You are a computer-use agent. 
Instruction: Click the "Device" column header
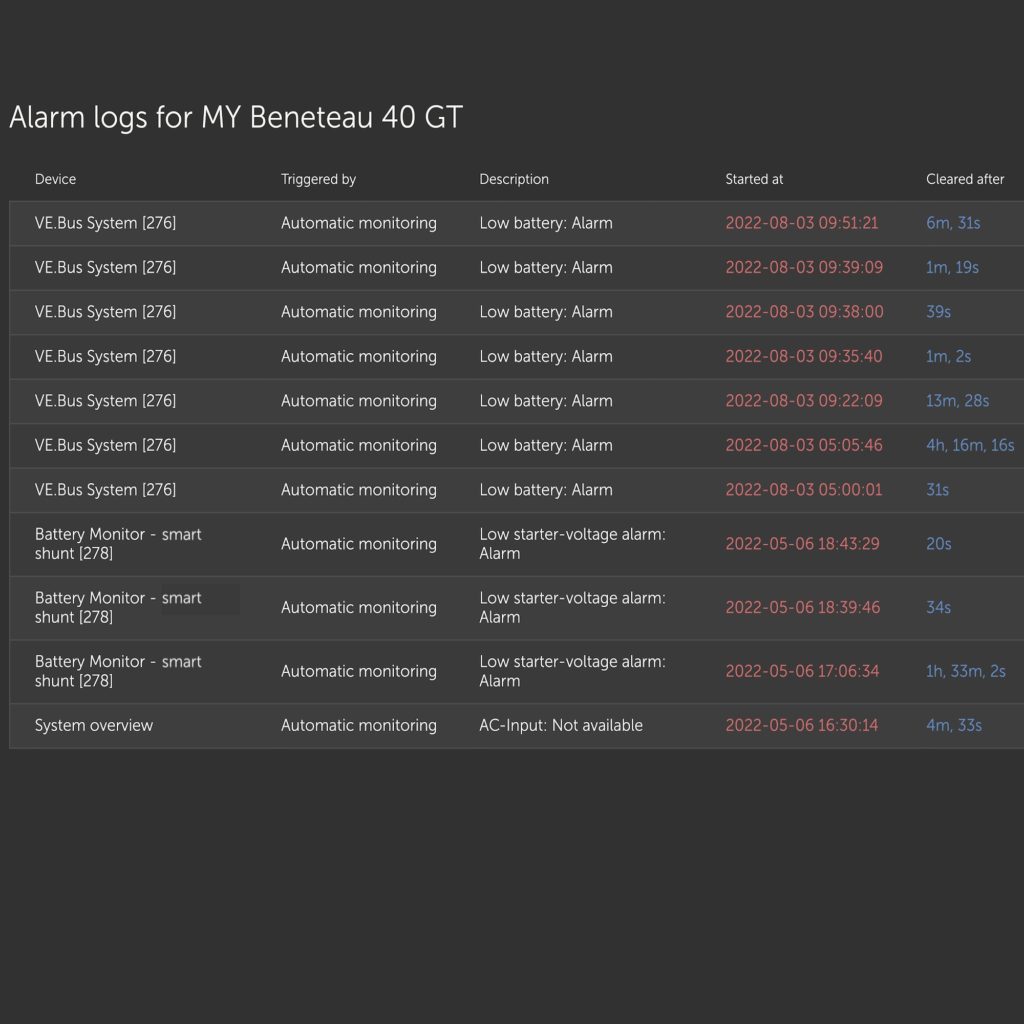[56, 179]
